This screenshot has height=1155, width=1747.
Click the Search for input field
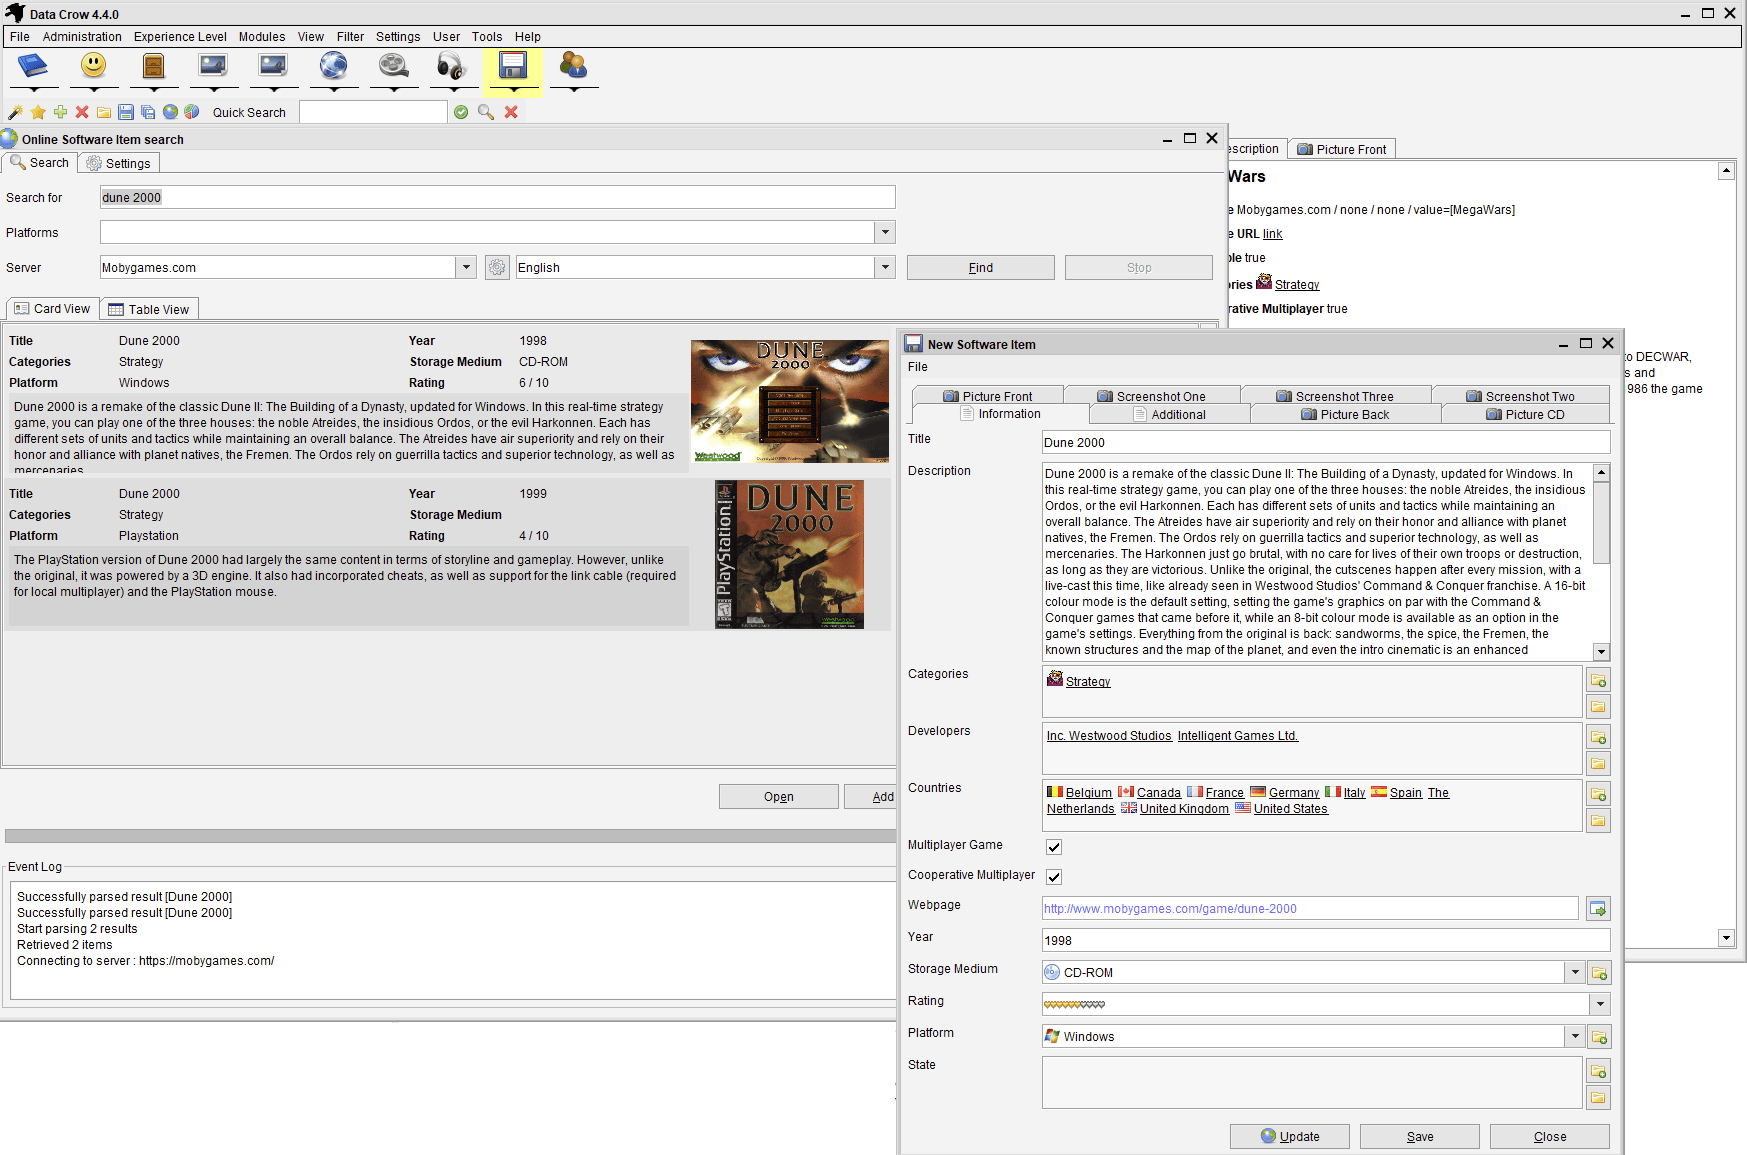[498, 198]
